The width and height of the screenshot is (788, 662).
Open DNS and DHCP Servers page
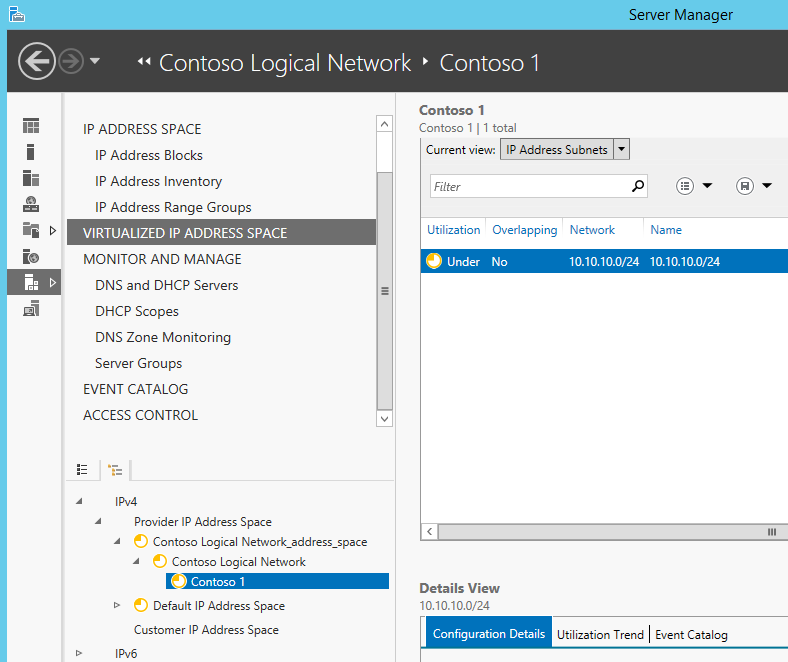(x=166, y=285)
